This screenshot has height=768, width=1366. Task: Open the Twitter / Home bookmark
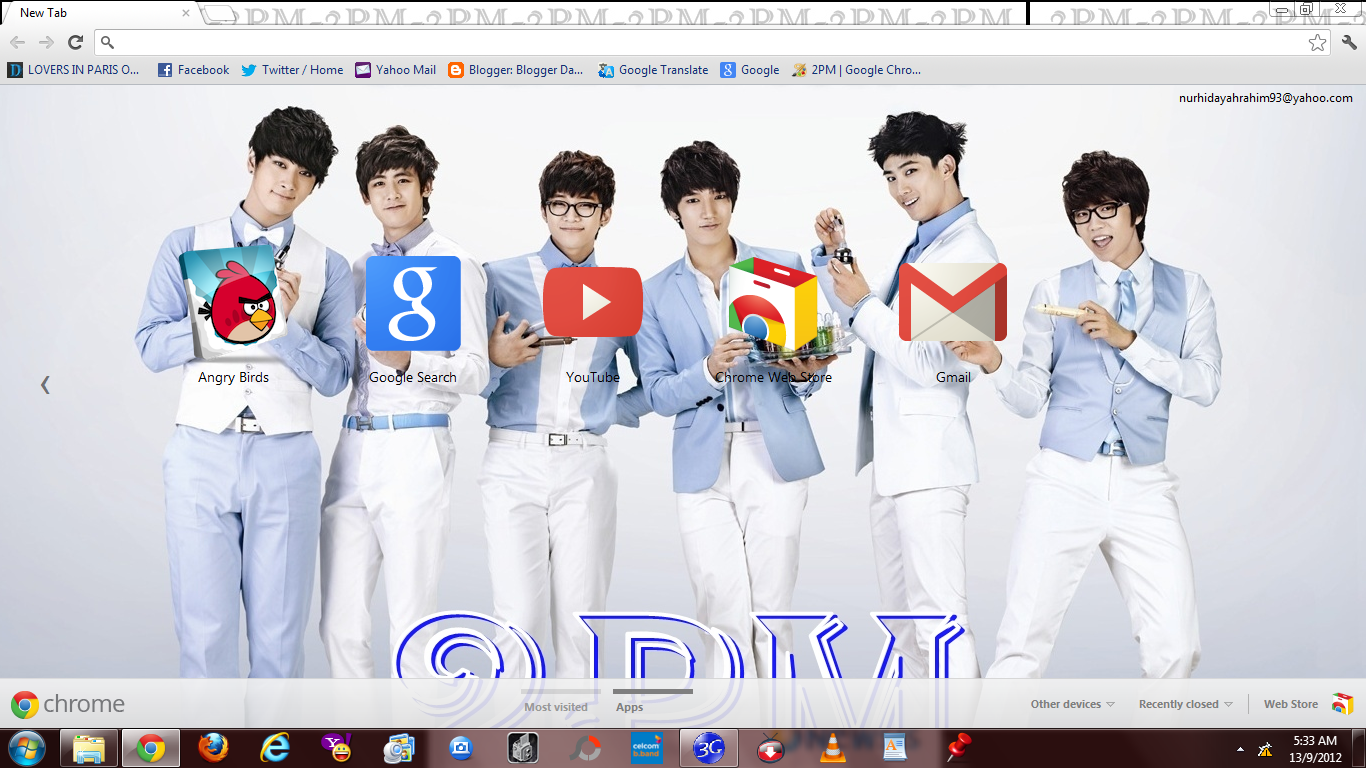point(292,70)
